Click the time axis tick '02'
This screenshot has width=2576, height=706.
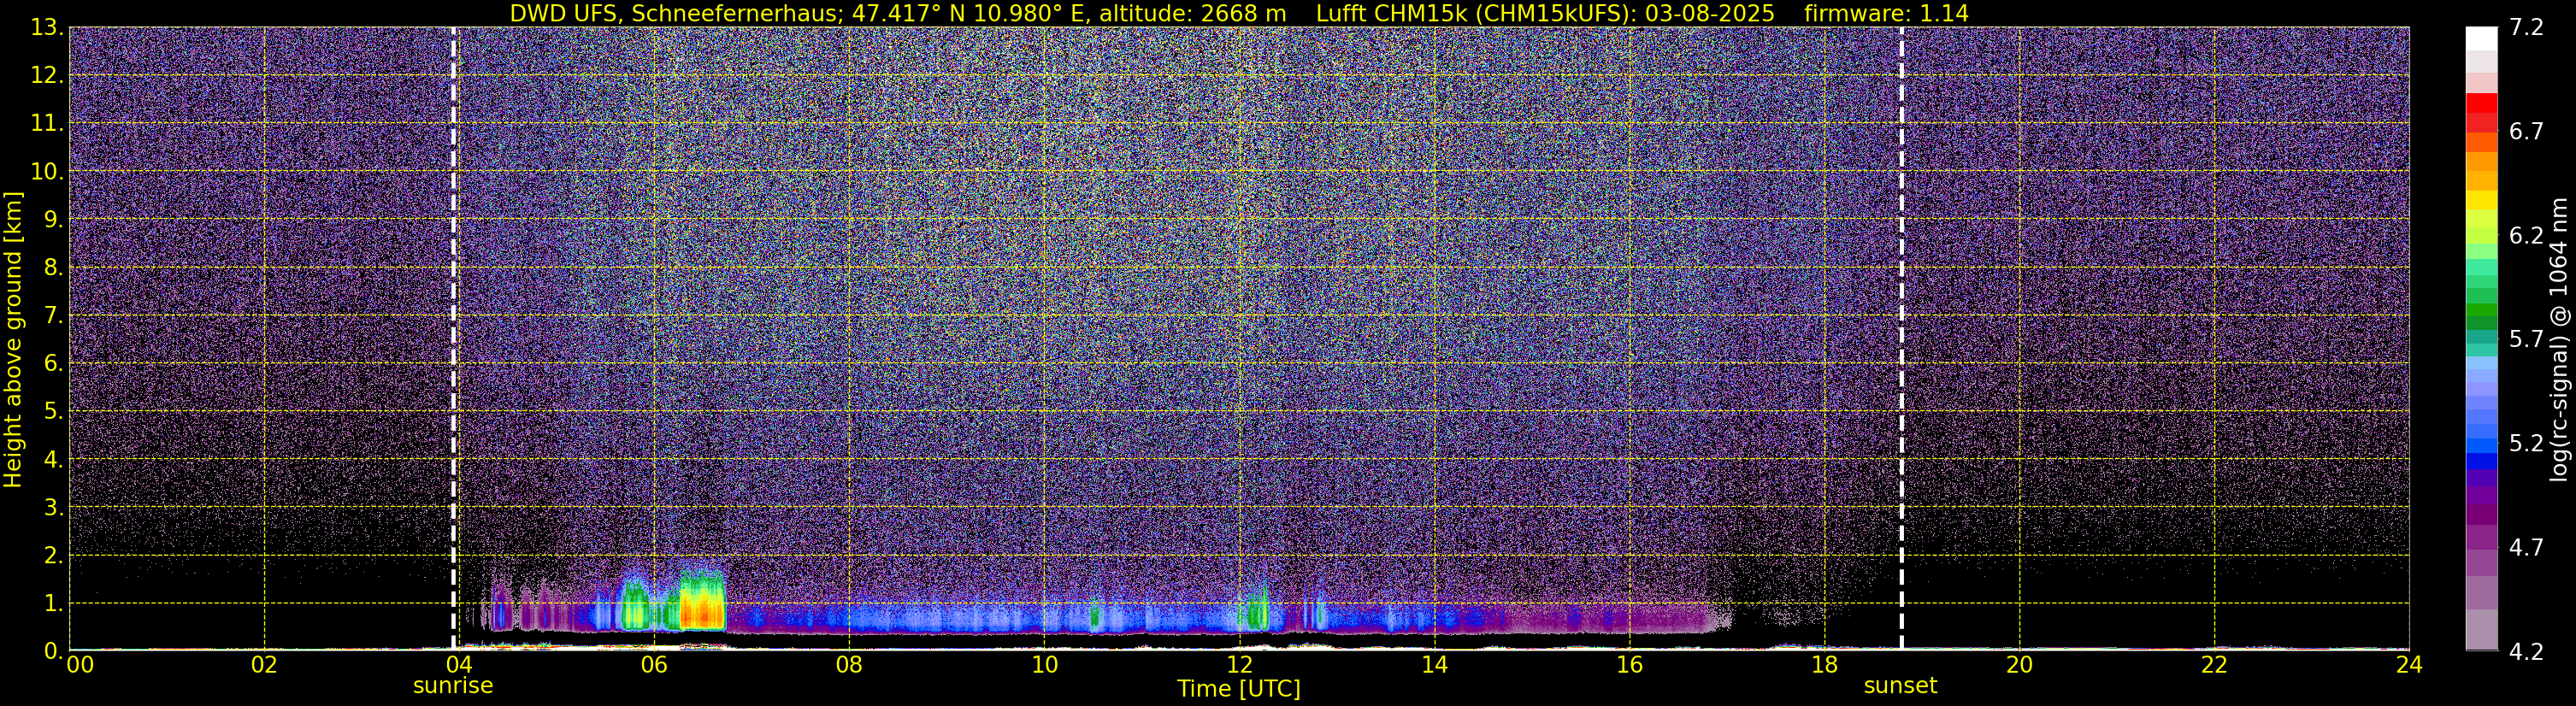(264, 665)
